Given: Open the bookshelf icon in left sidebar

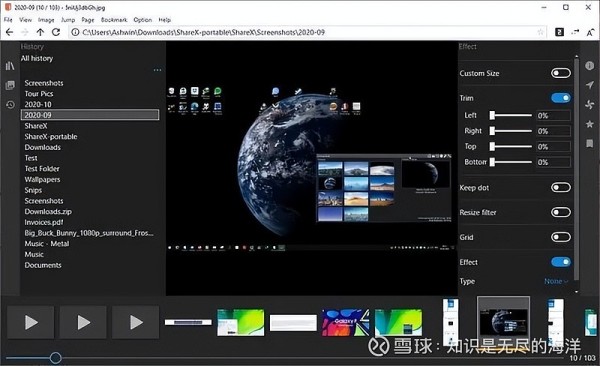Looking at the screenshot, I should point(10,66).
